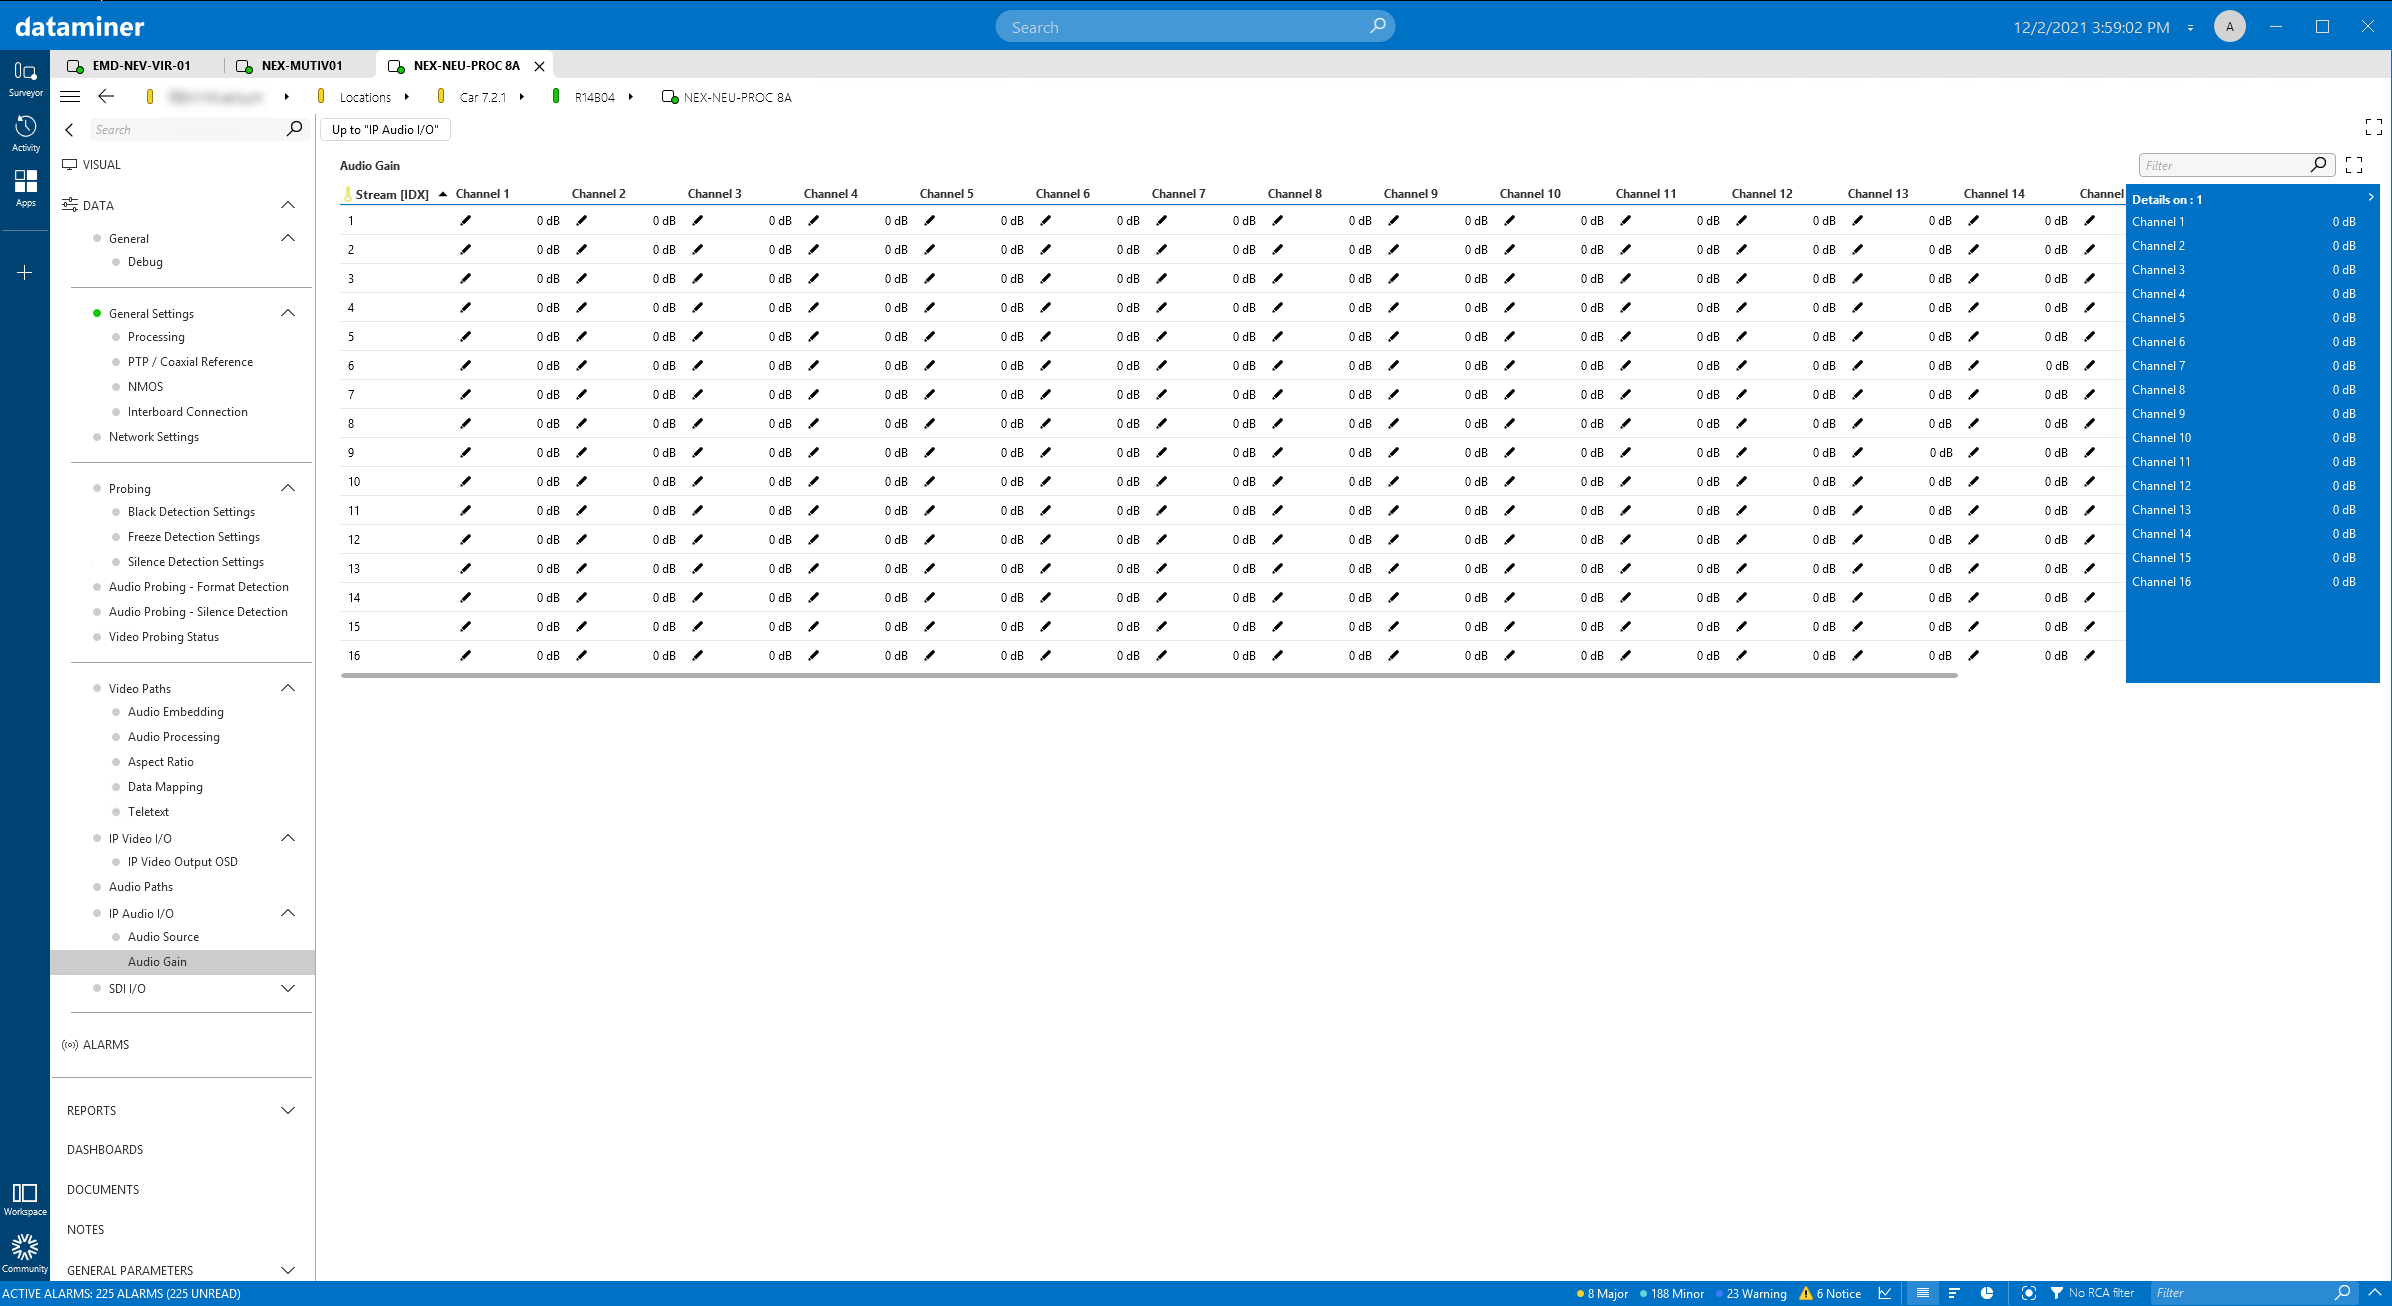Collapse the side panel with chevron
This screenshot has width=2392, height=1306.
69,130
